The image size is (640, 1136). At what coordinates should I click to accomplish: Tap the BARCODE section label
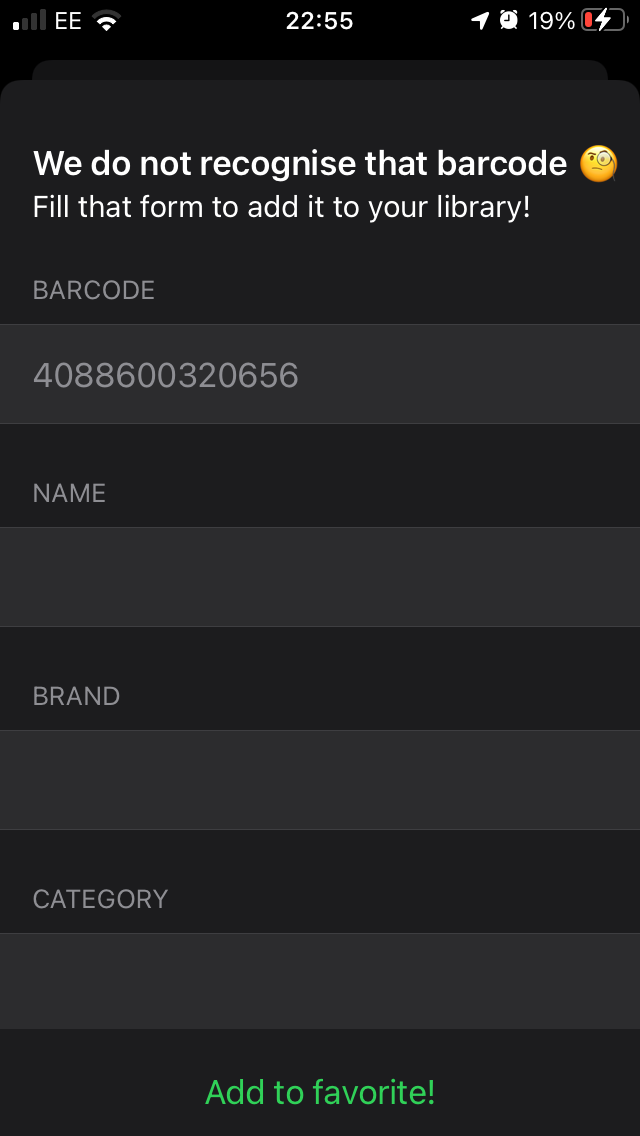click(x=94, y=290)
